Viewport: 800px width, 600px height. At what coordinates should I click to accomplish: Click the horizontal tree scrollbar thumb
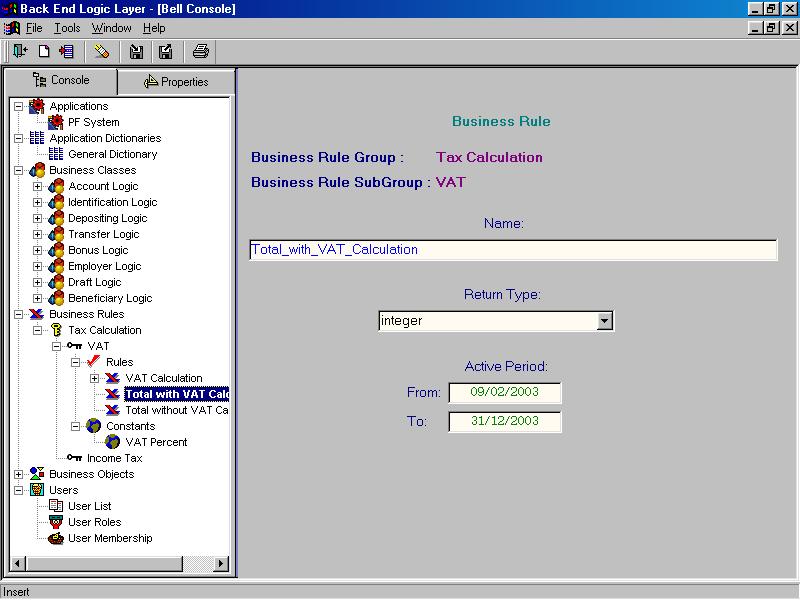coord(104,563)
